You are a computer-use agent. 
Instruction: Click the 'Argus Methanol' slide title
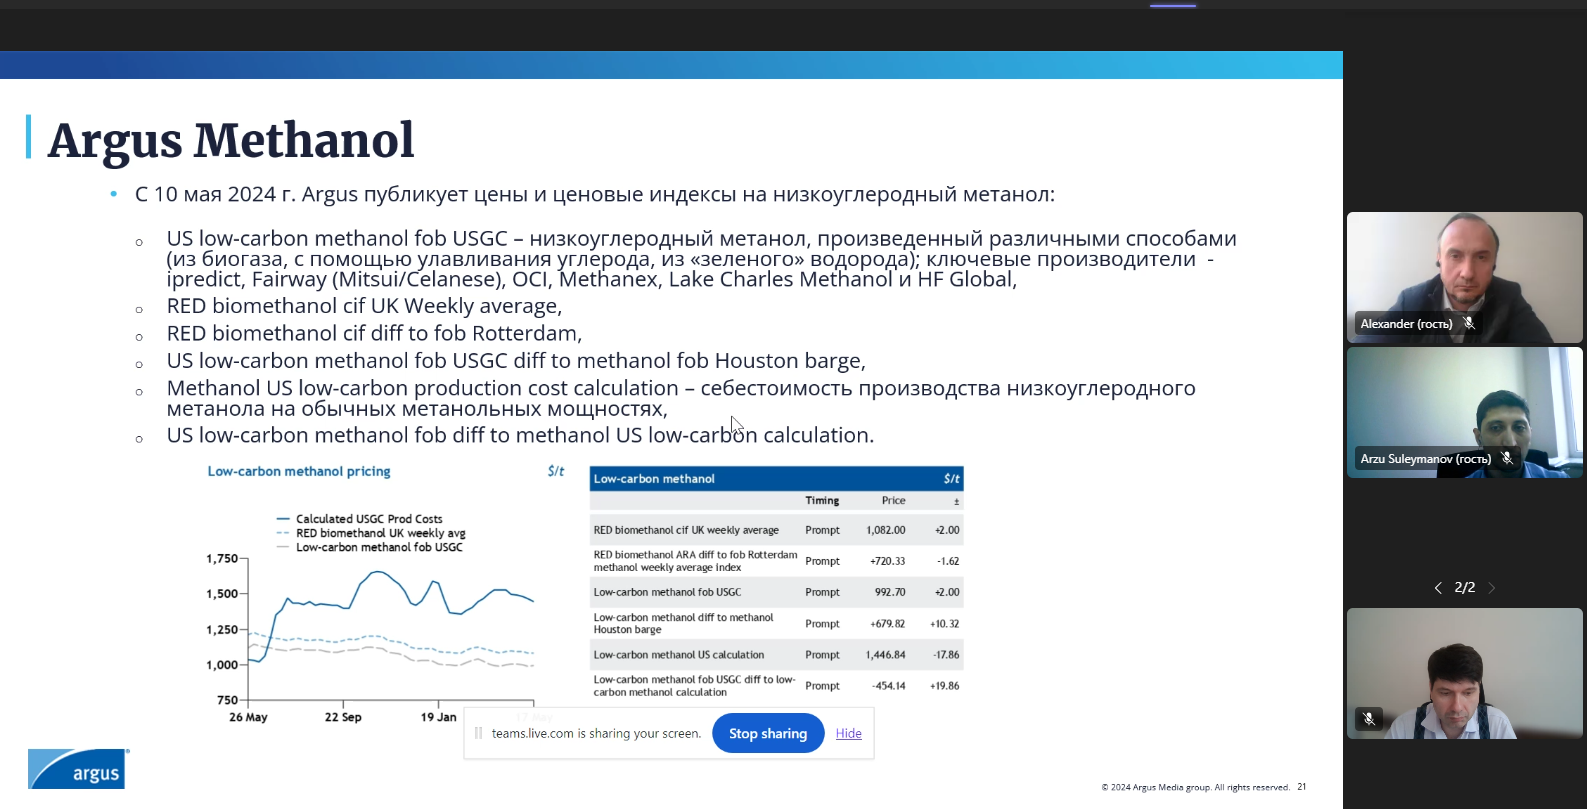click(231, 140)
